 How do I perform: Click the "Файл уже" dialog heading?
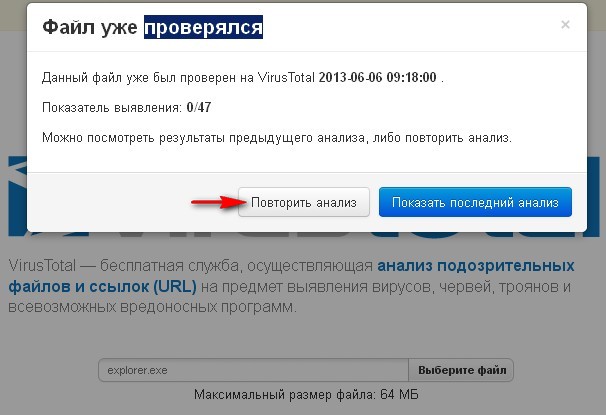coord(90,27)
